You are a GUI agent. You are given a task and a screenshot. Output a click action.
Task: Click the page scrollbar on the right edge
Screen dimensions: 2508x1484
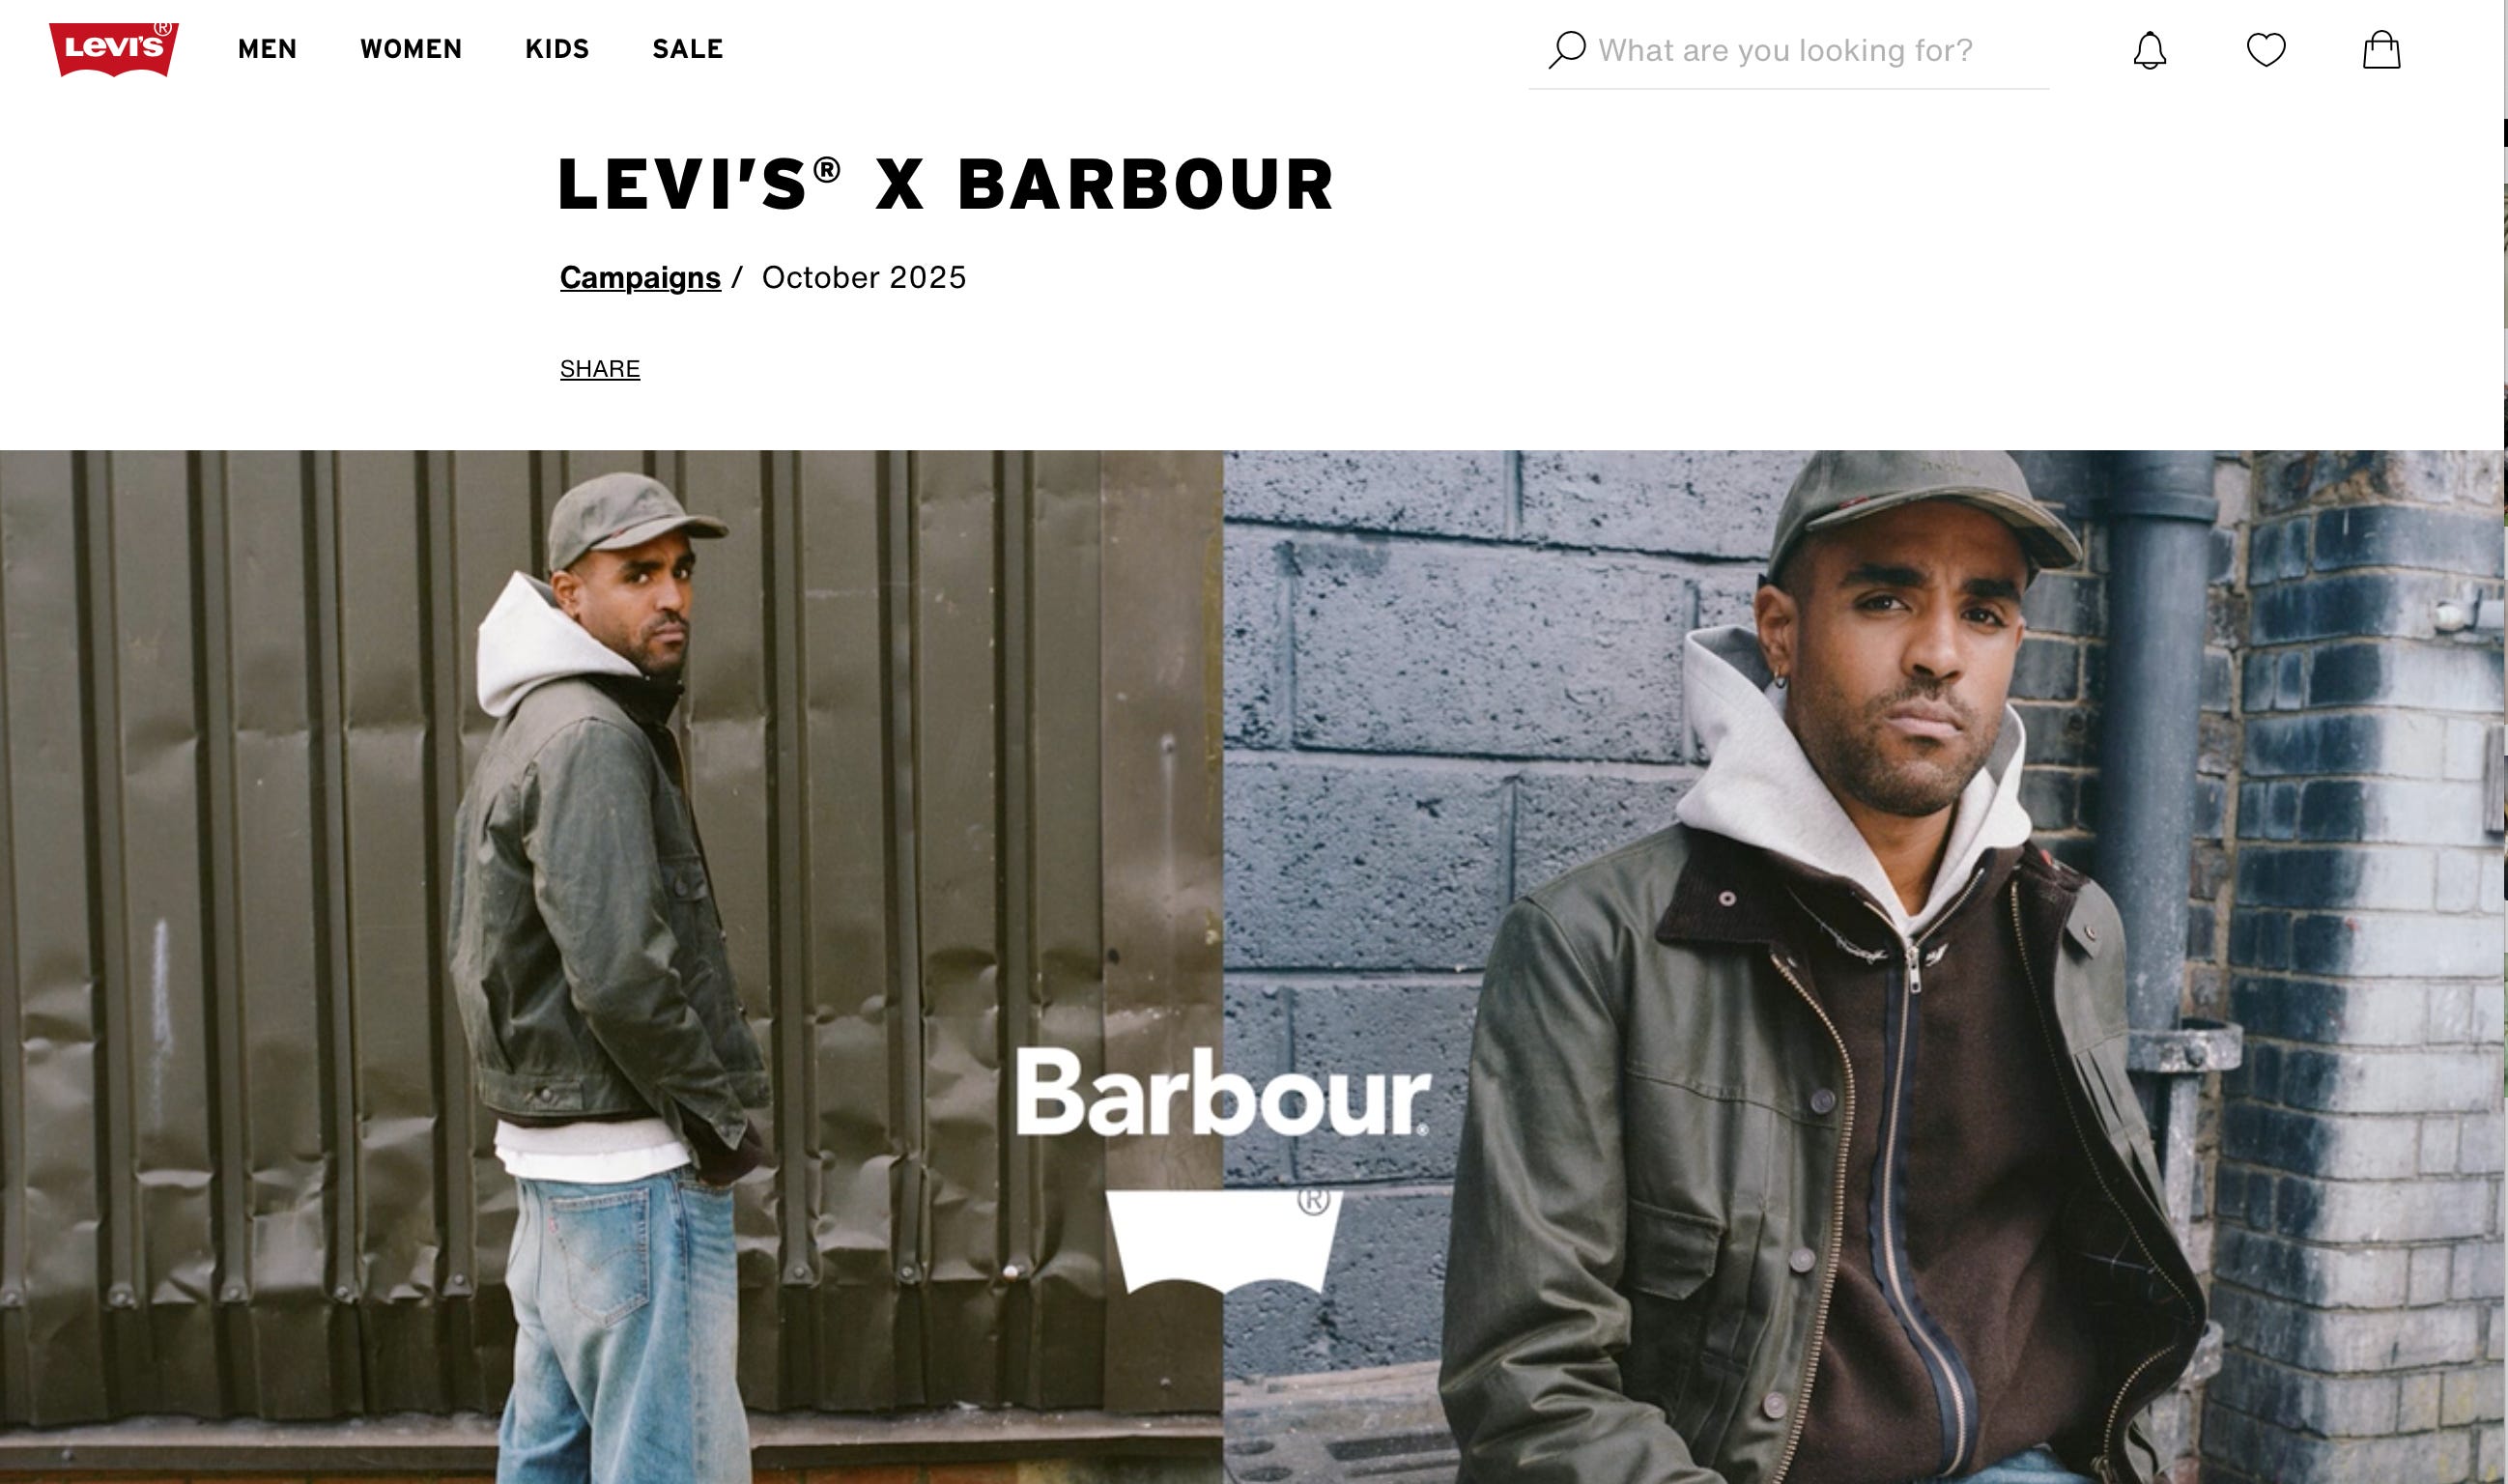point(2505,742)
